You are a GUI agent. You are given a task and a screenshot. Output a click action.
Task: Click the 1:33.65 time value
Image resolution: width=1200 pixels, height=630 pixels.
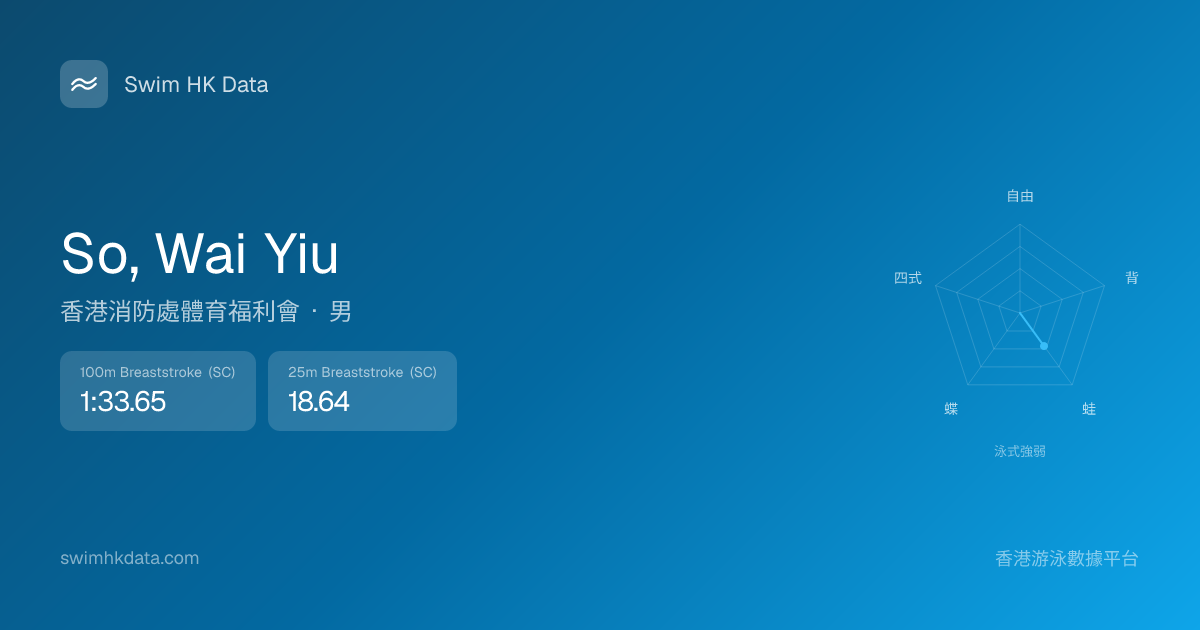pyautogui.click(x=123, y=402)
